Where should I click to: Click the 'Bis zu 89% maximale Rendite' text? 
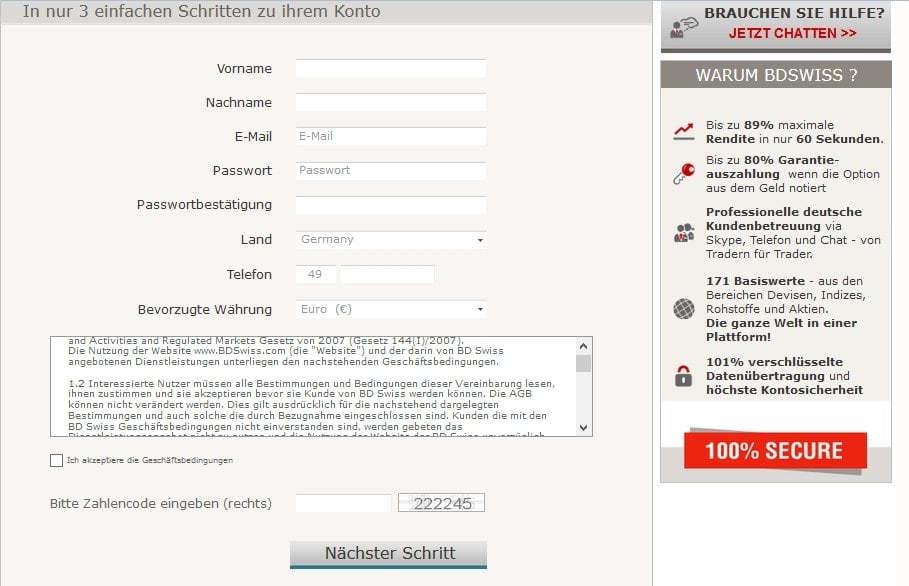pyautogui.click(x=770, y=132)
